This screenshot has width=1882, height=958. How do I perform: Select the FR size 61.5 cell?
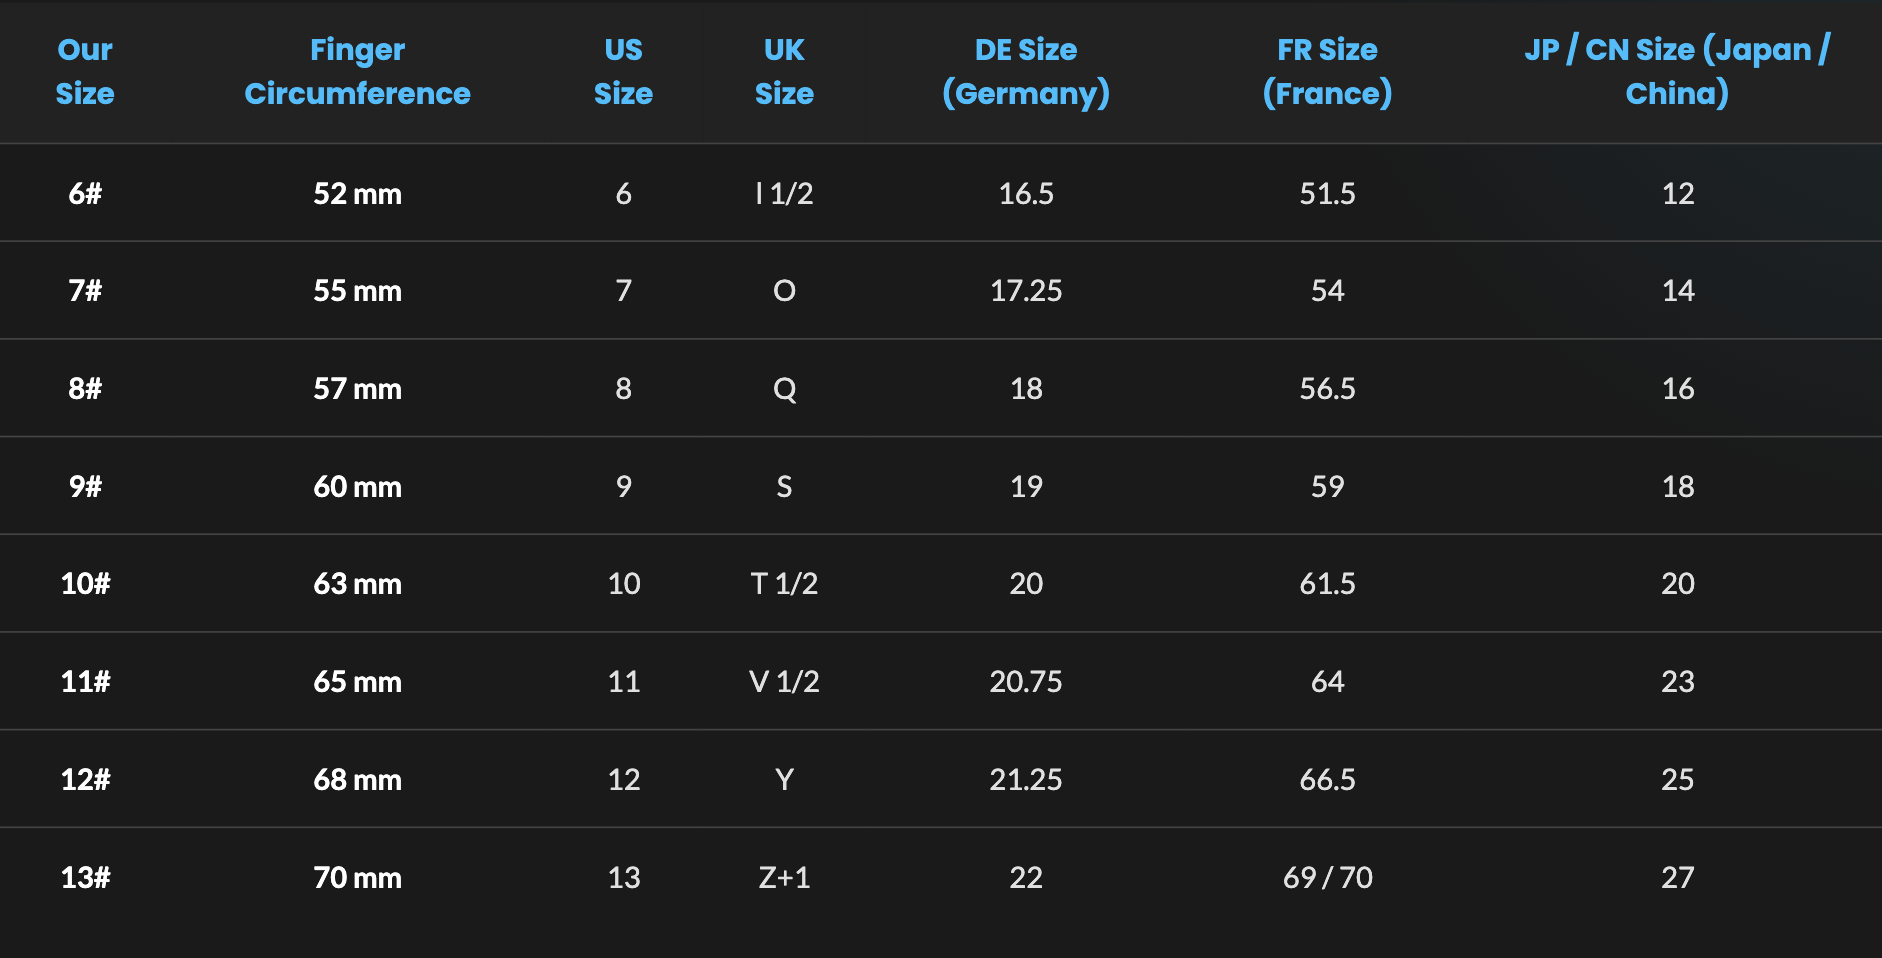tap(1327, 583)
